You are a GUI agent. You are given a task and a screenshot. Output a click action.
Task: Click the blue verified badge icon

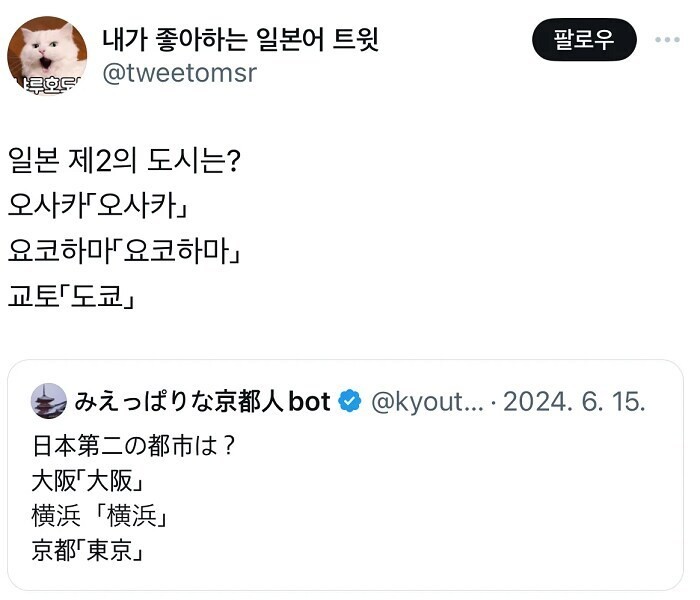[x=349, y=402]
